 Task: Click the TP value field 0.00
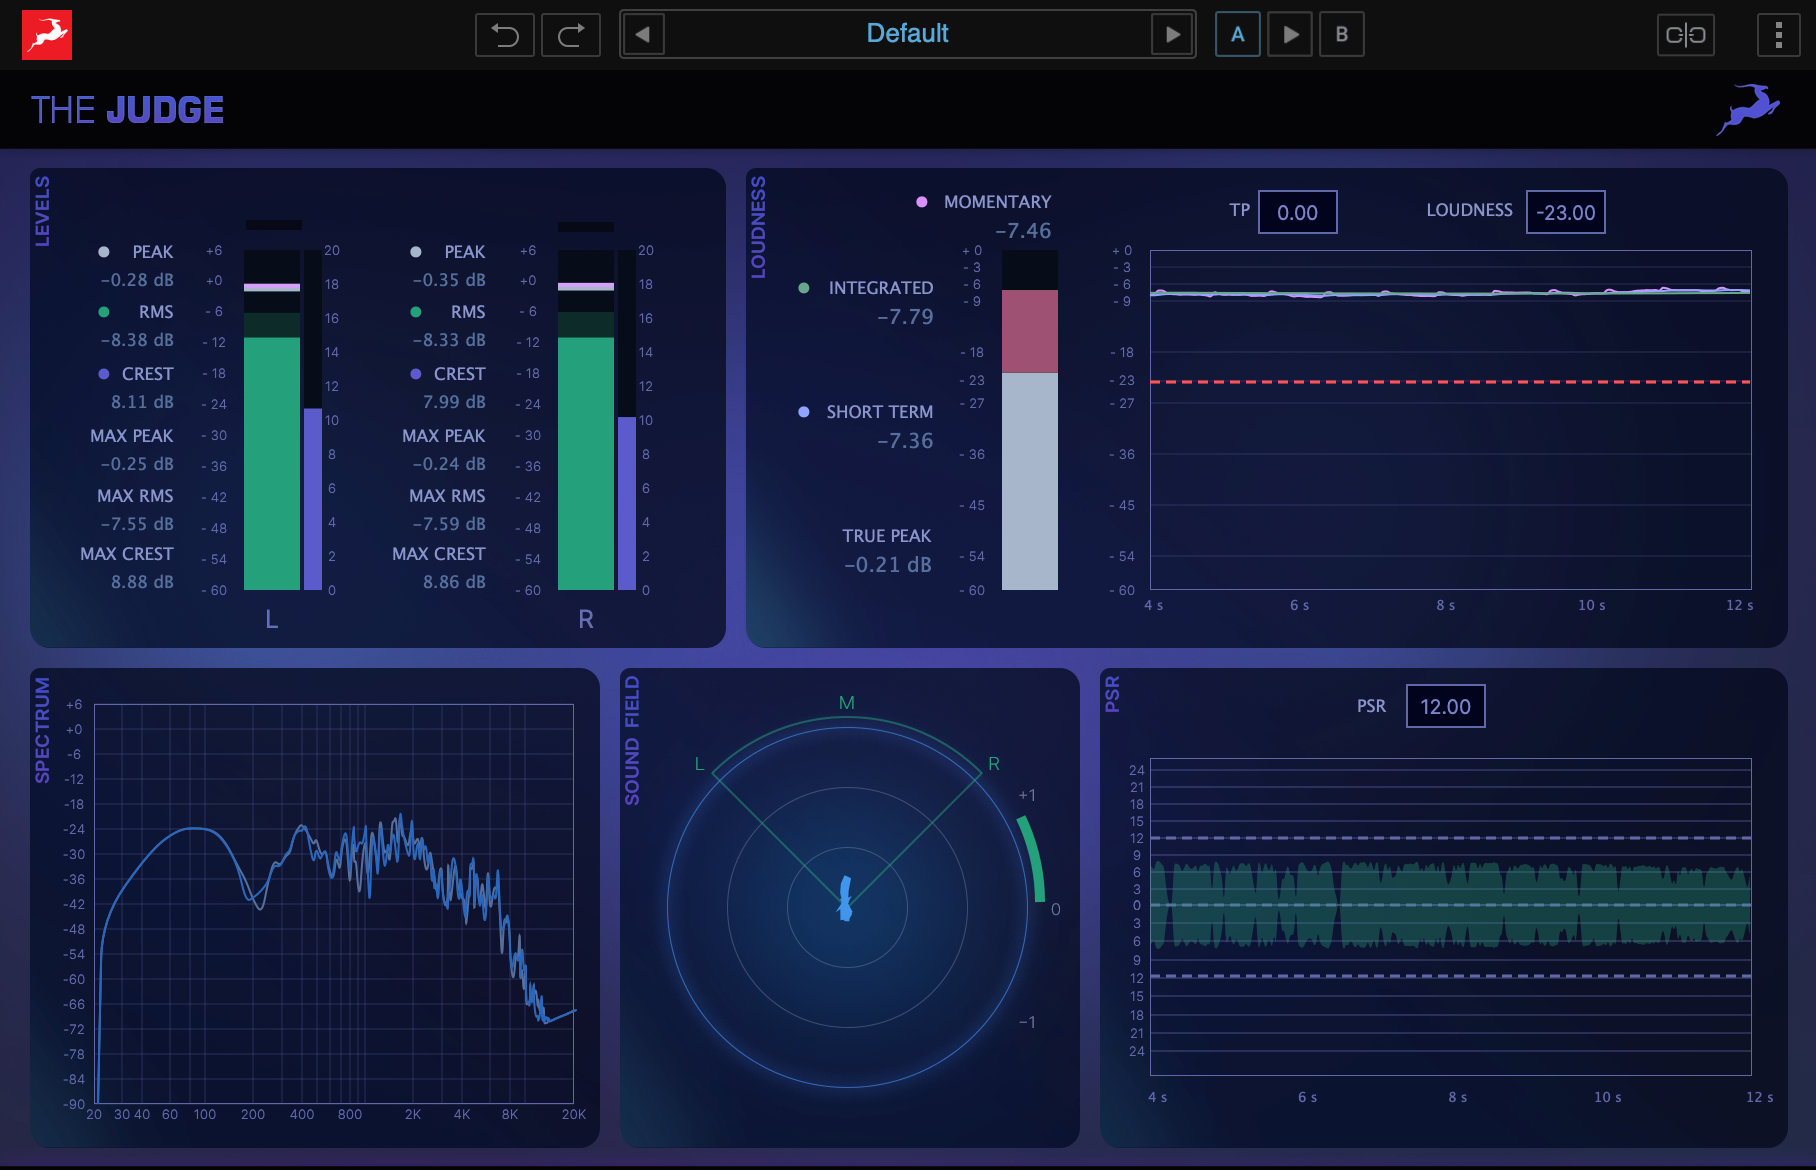(x=1297, y=212)
